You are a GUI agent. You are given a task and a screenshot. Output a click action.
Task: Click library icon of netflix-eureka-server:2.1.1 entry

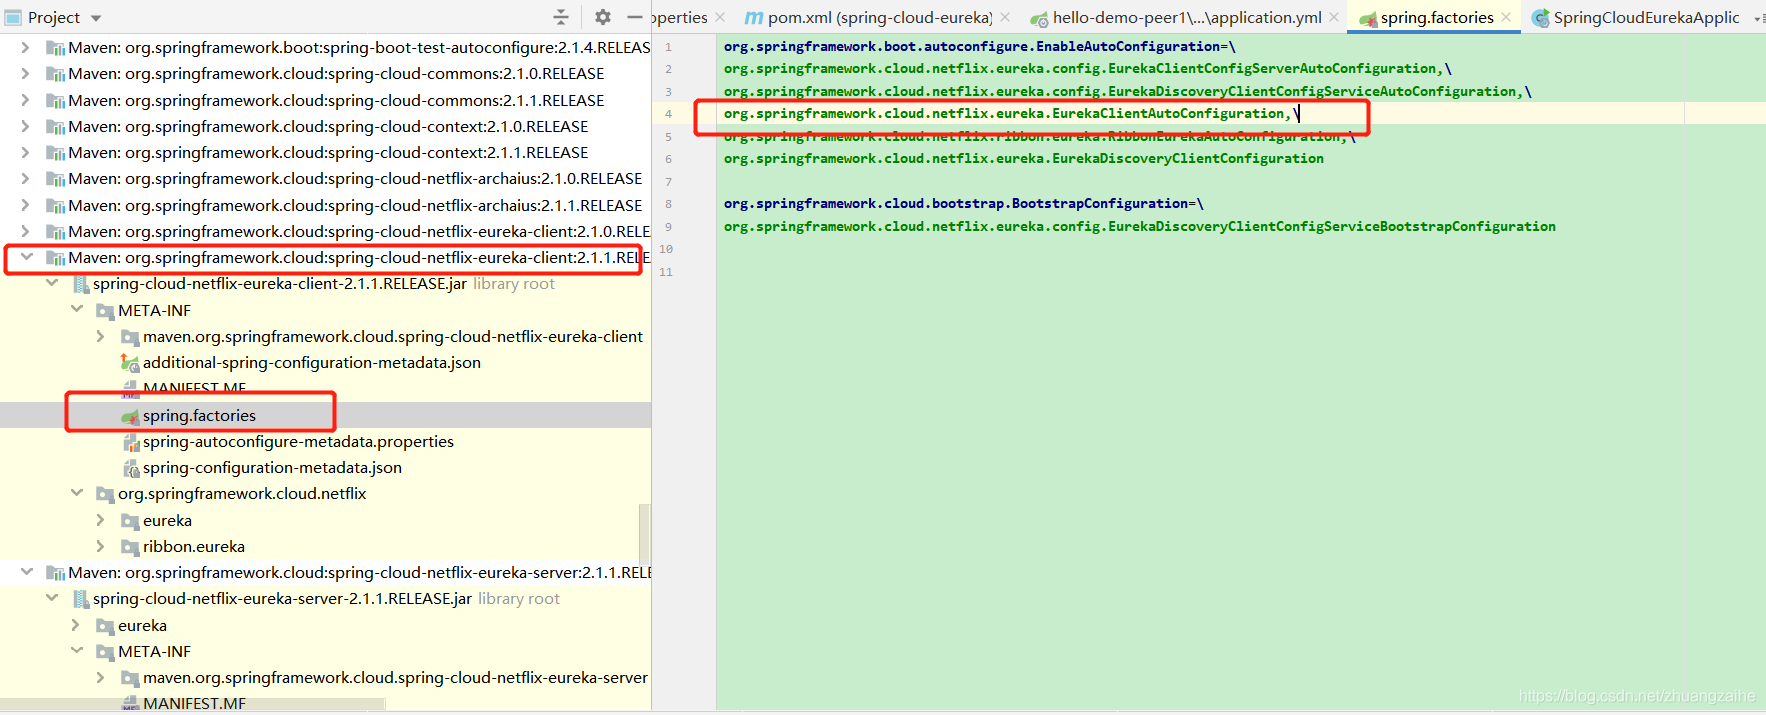(56, 573)
